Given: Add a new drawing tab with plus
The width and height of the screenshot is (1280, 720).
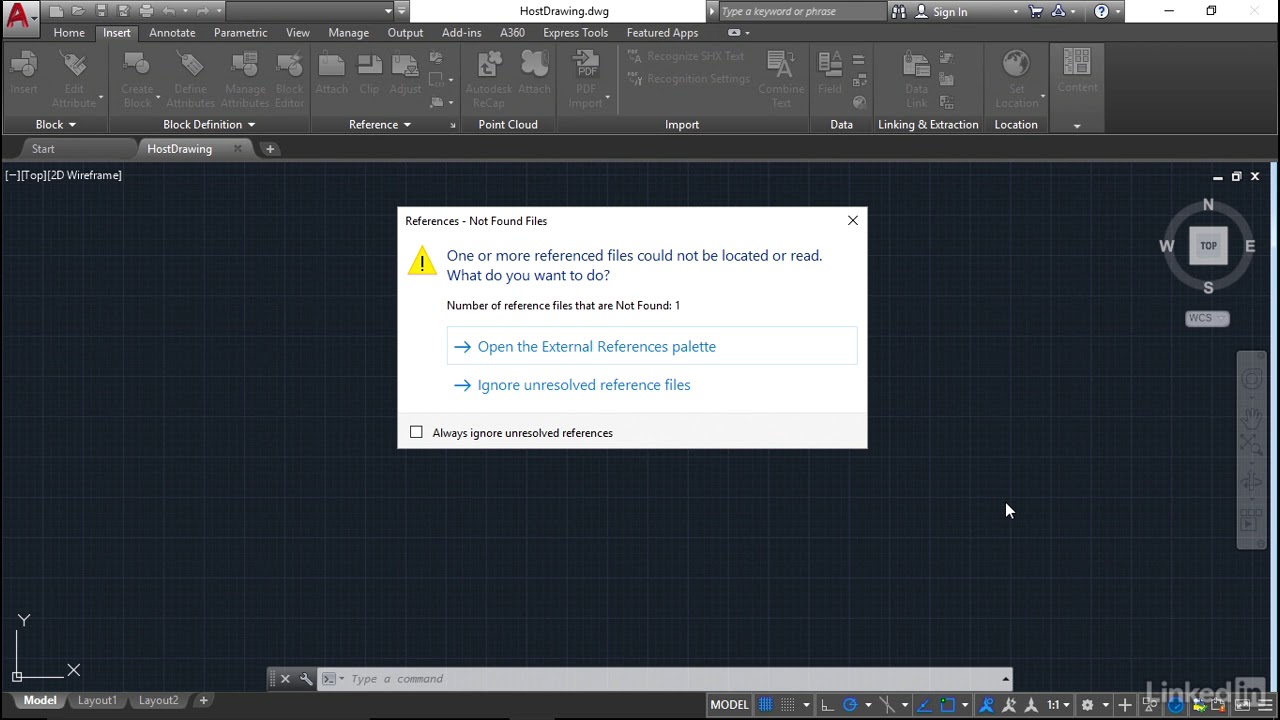Looking at the screenshot, I should point(269,149).
